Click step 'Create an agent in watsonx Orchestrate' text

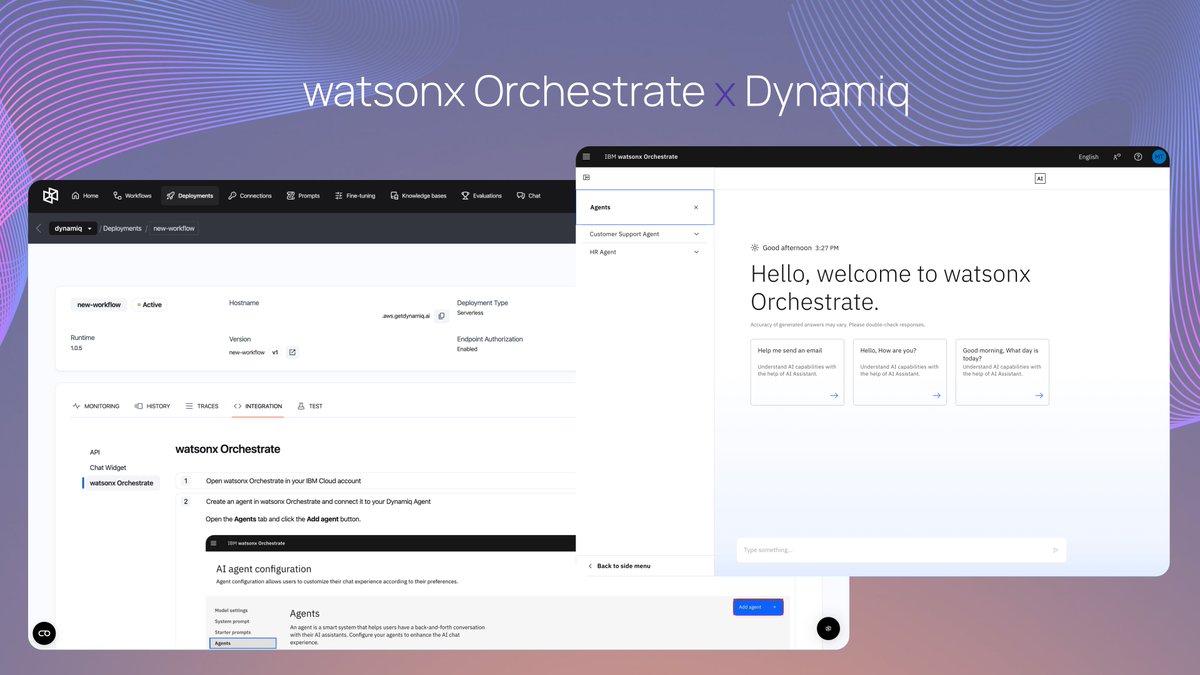coord(318,501)
